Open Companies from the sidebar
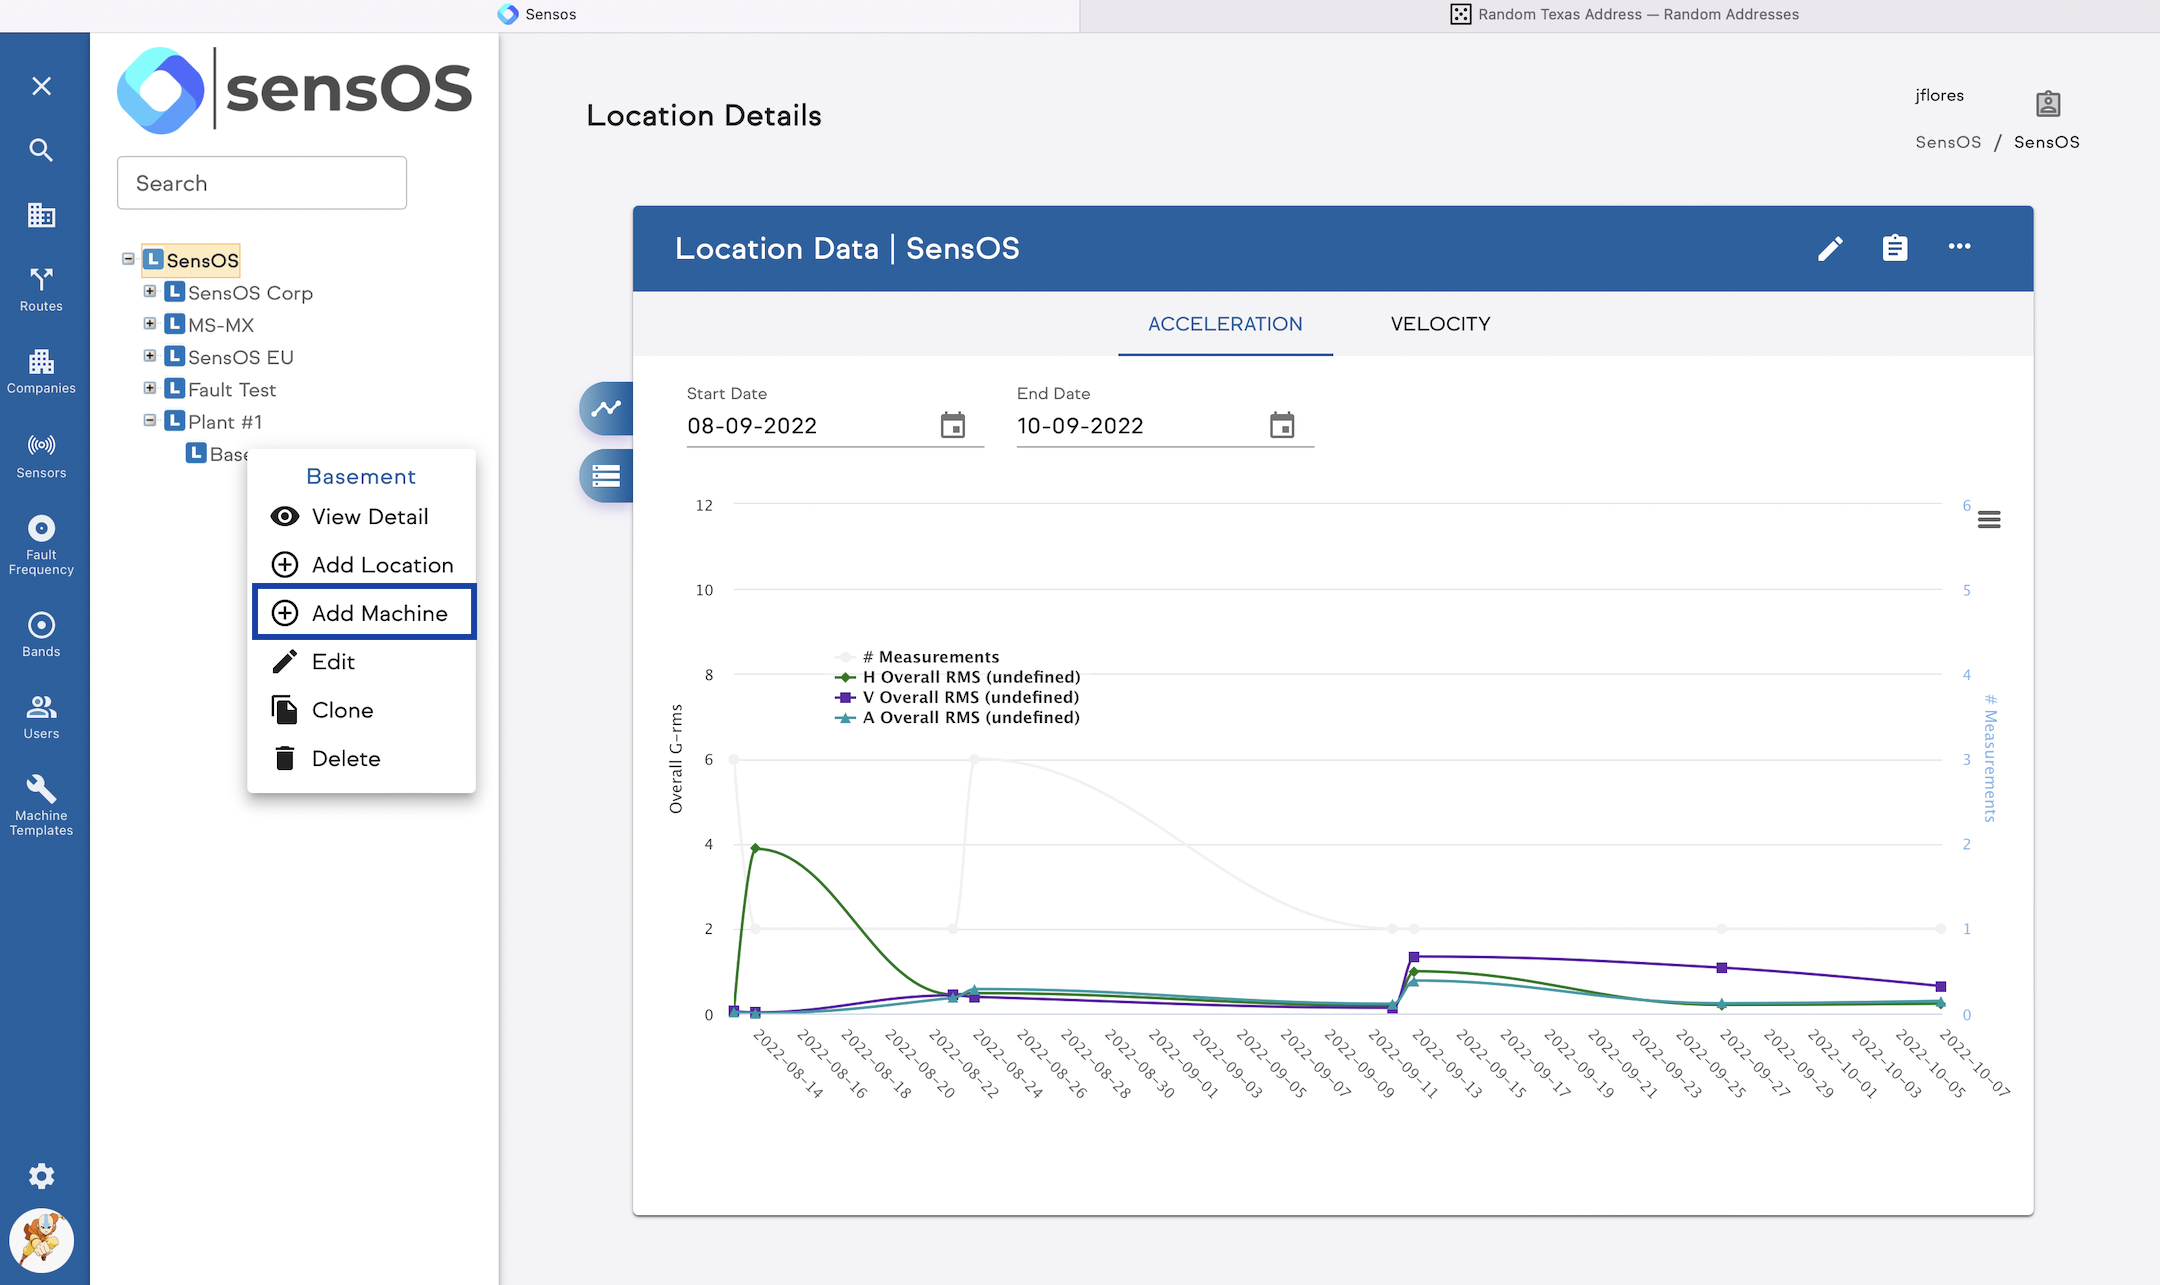Image resolution: width=2160 pixels, height=1285 pixels. pos(41,372)
